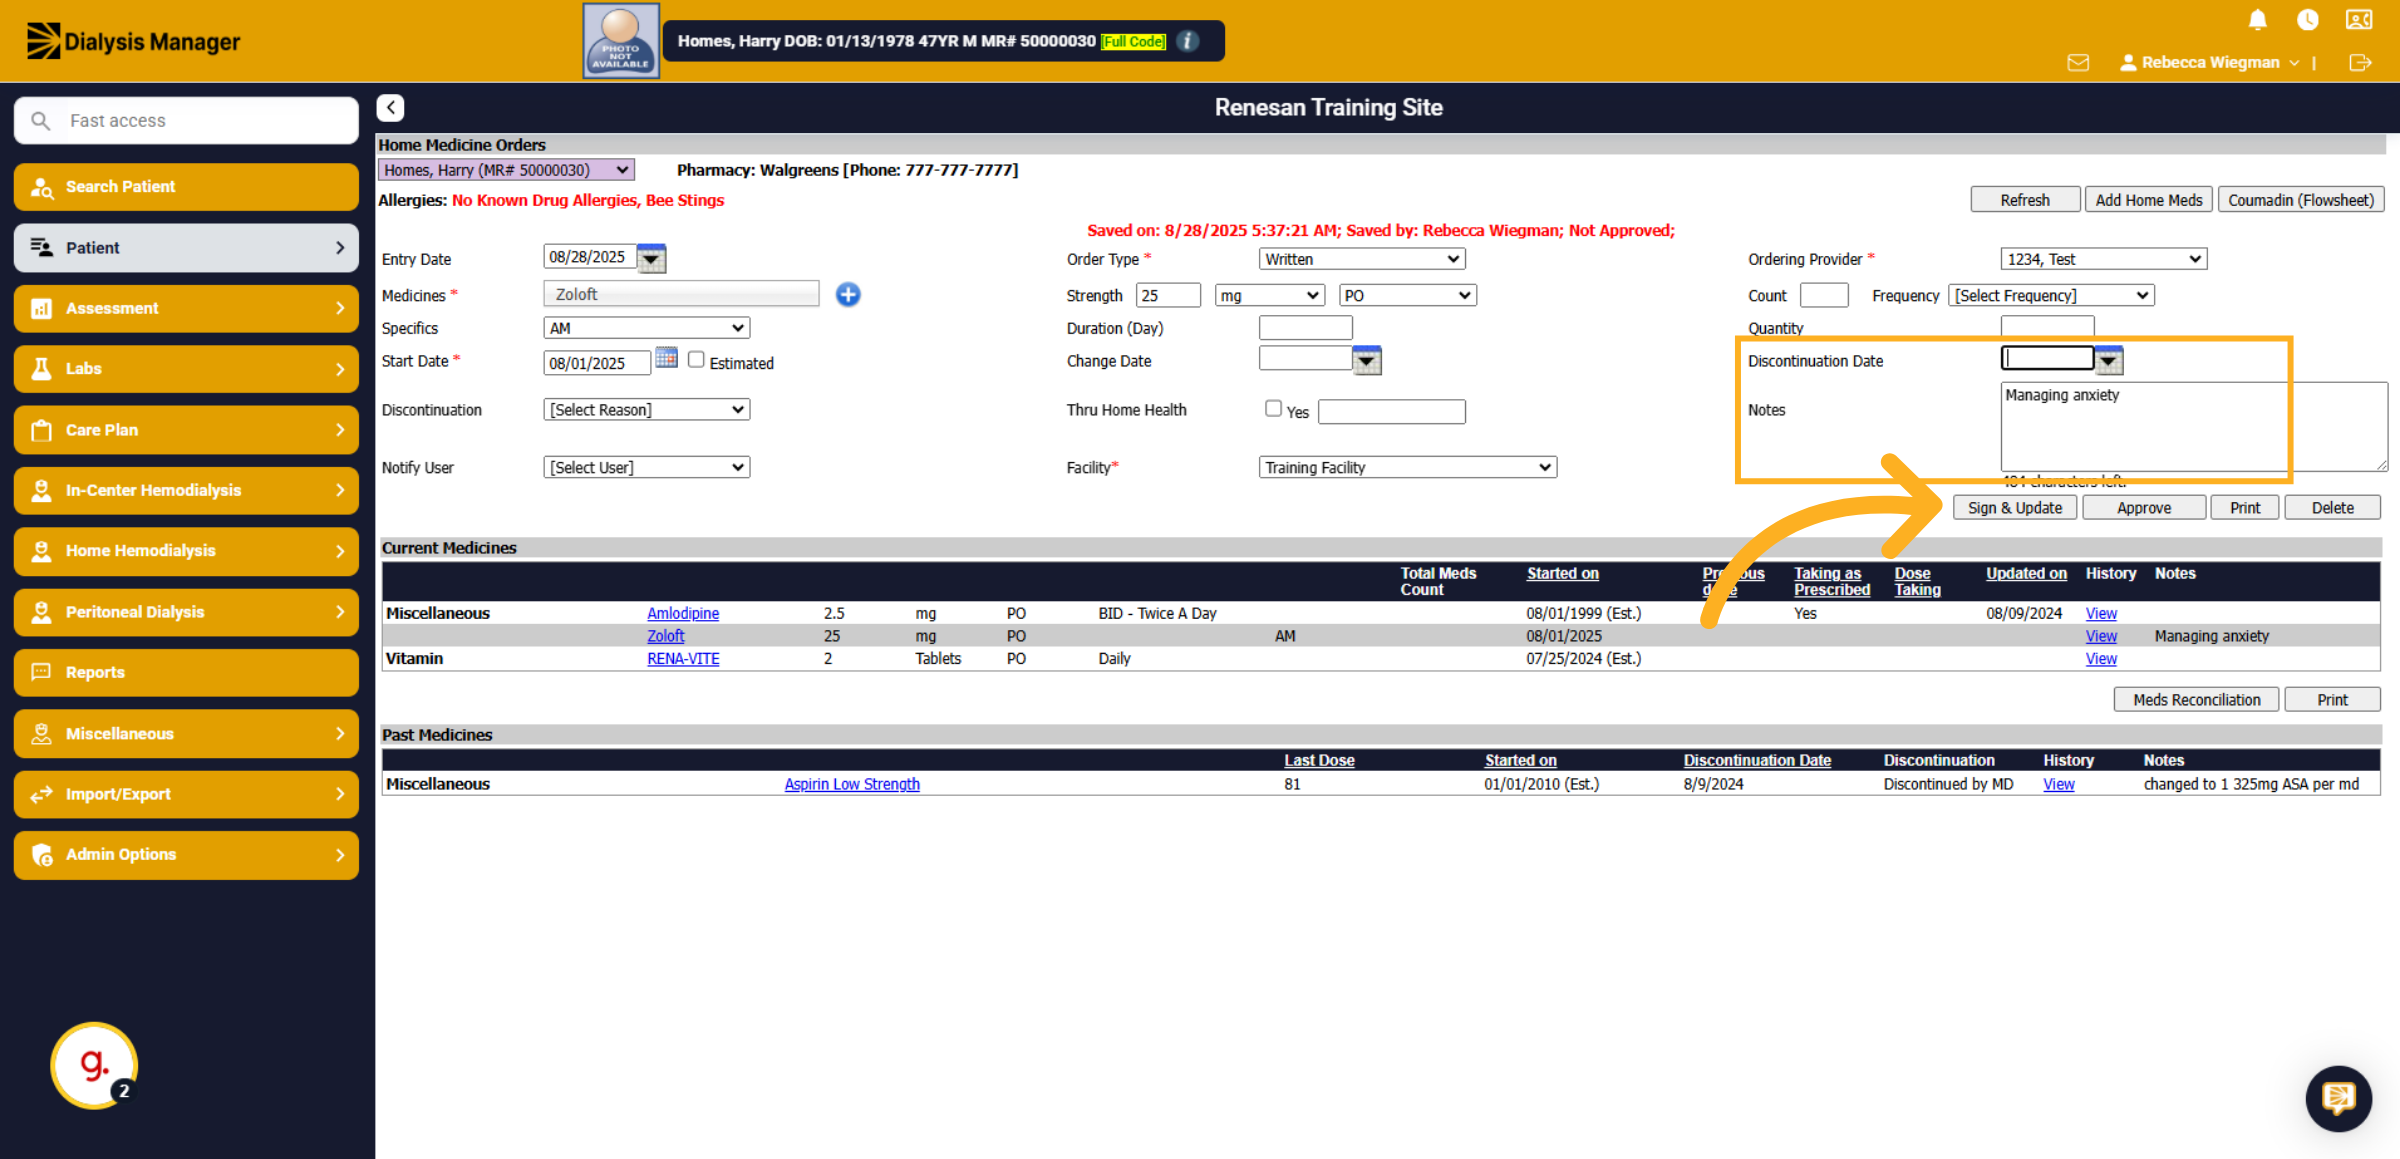
Task: Tick the Estimated checkbox
Action: [696, 360]
